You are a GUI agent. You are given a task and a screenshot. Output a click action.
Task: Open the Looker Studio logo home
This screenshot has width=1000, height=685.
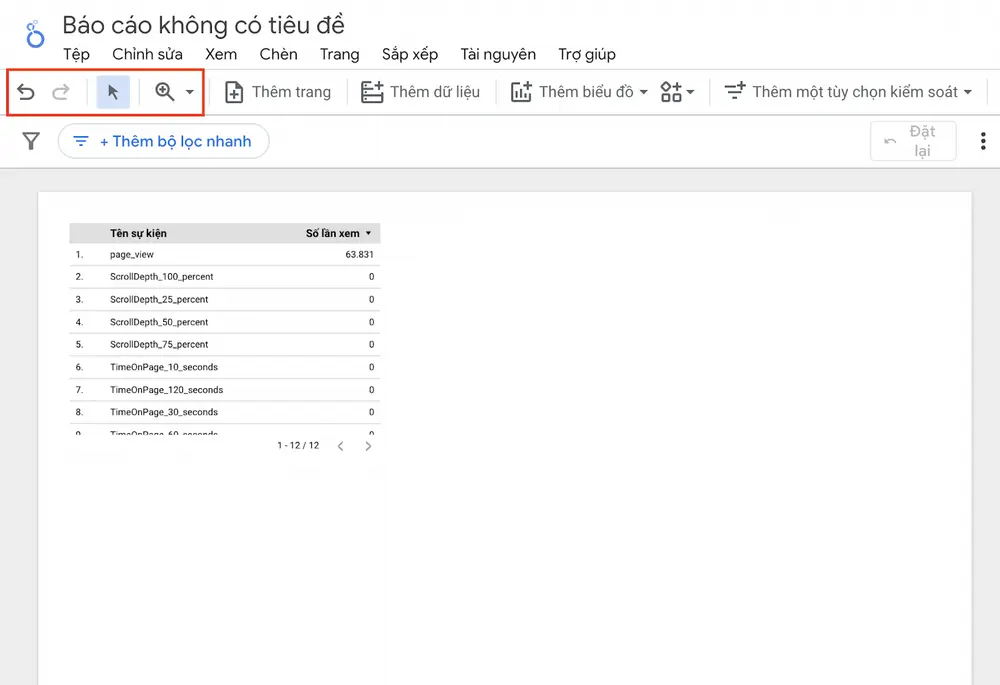click(x=35, y=34)
